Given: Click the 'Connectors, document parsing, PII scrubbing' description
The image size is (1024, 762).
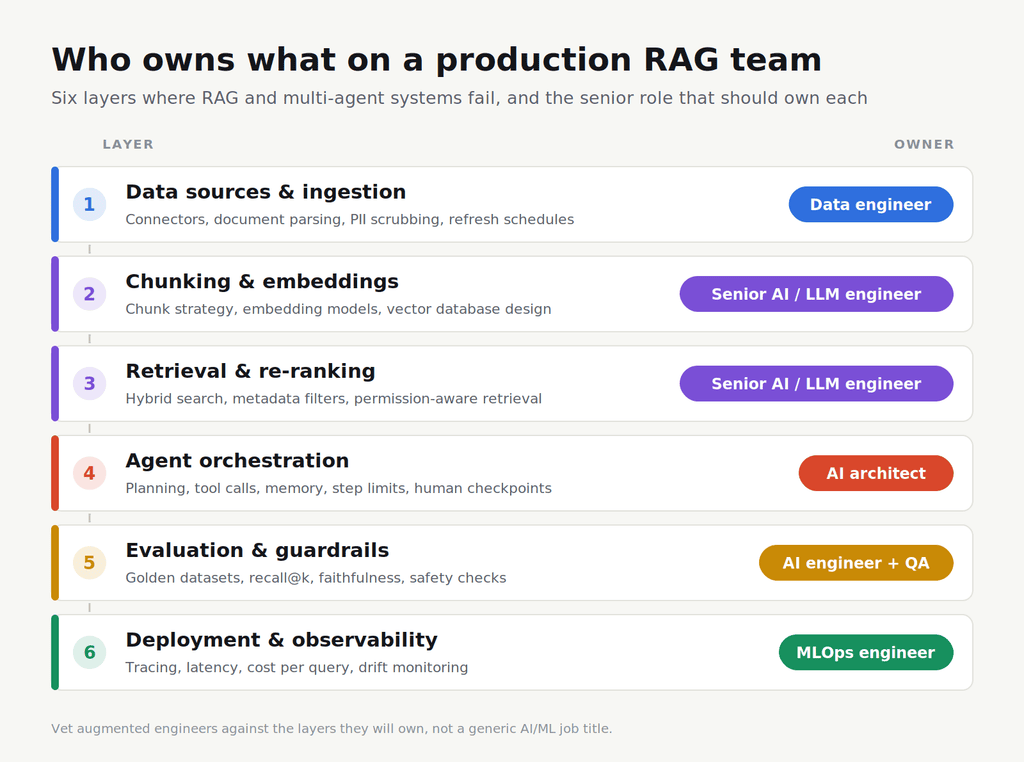Looking at the screenshot, I should (x=349, y=219).
